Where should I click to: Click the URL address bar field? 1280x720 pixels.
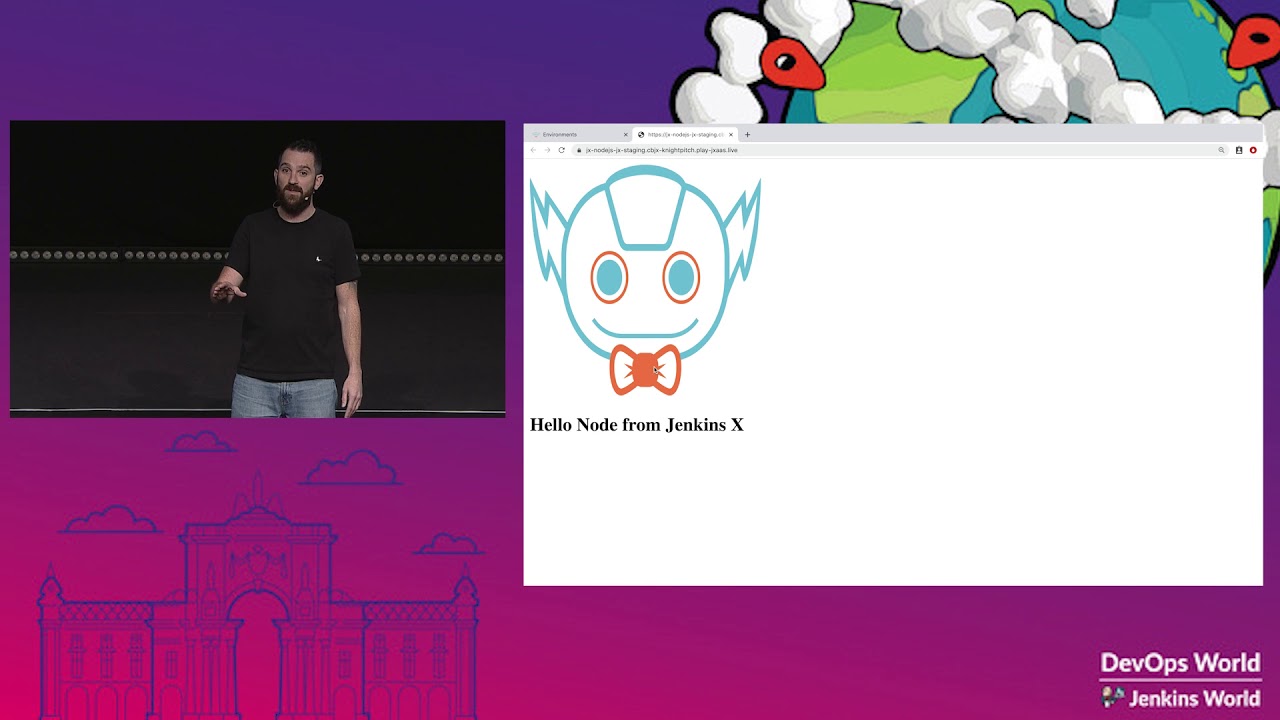[900, 150]
